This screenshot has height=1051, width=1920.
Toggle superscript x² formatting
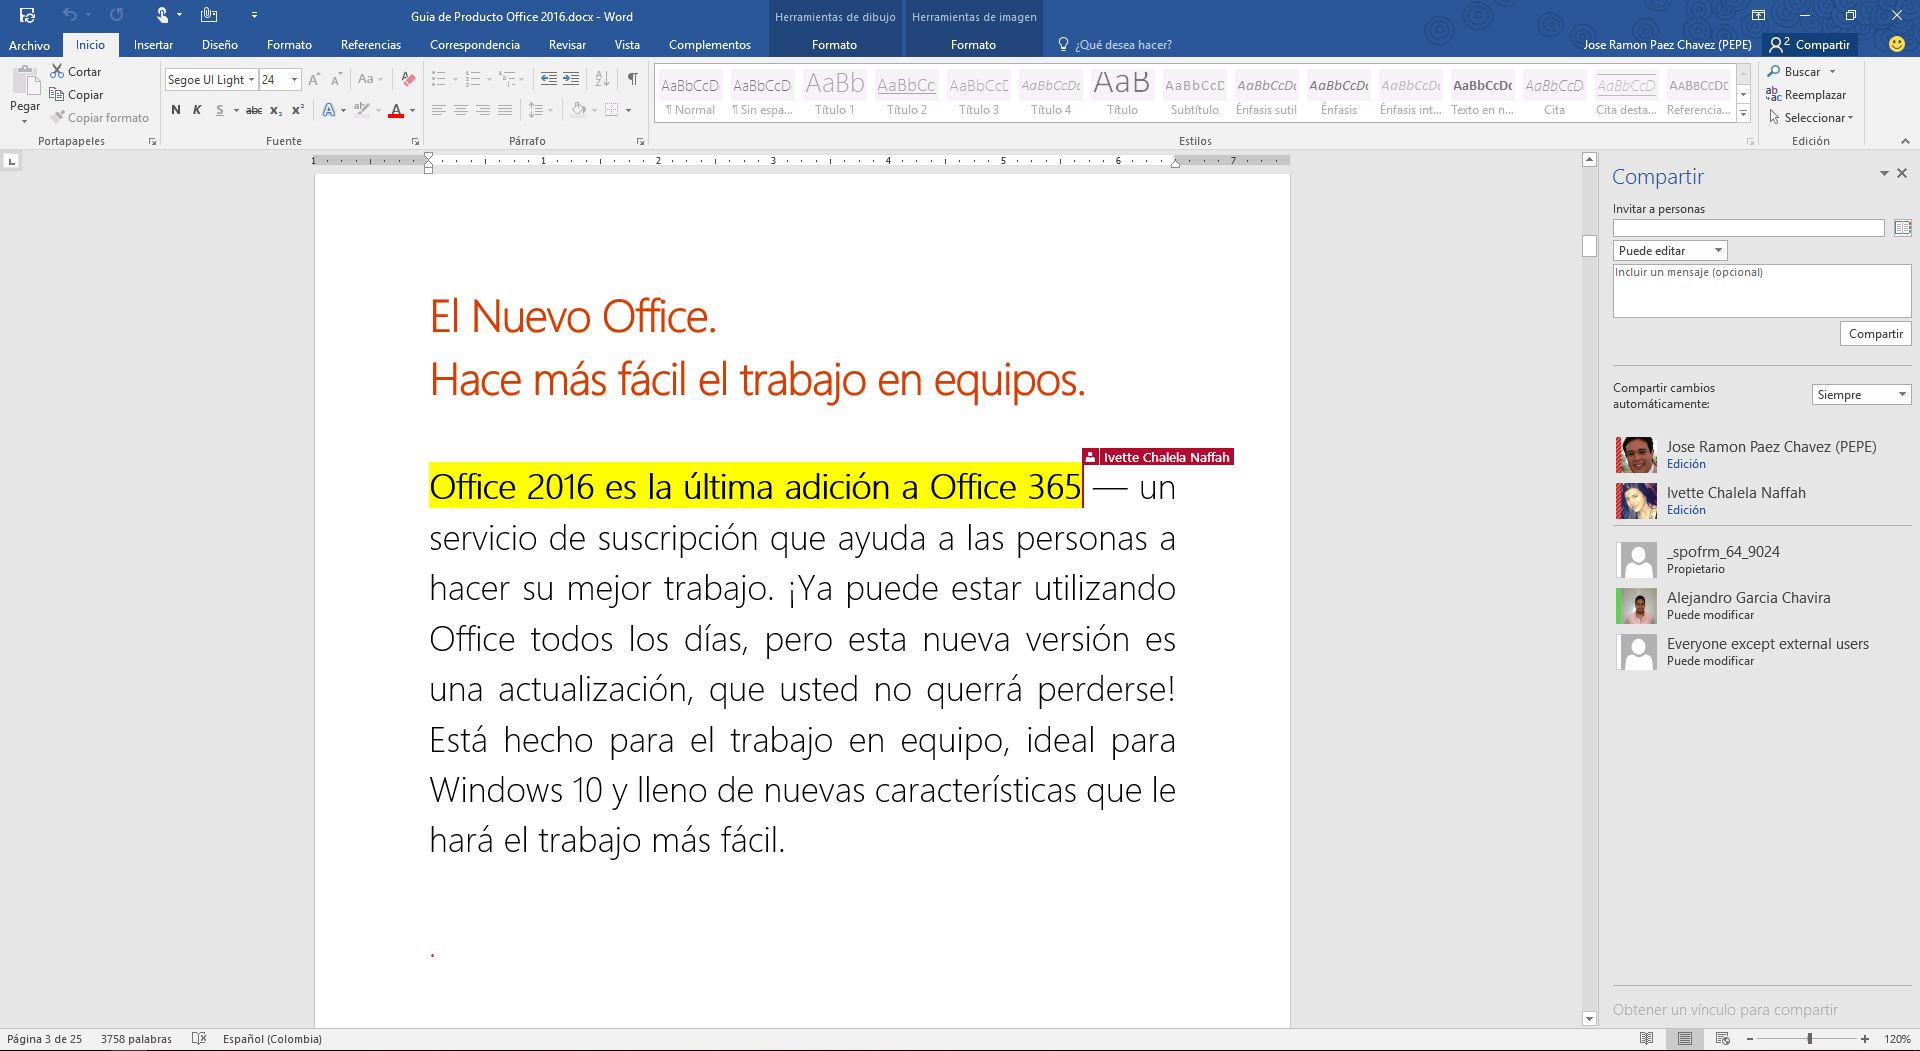298,110
